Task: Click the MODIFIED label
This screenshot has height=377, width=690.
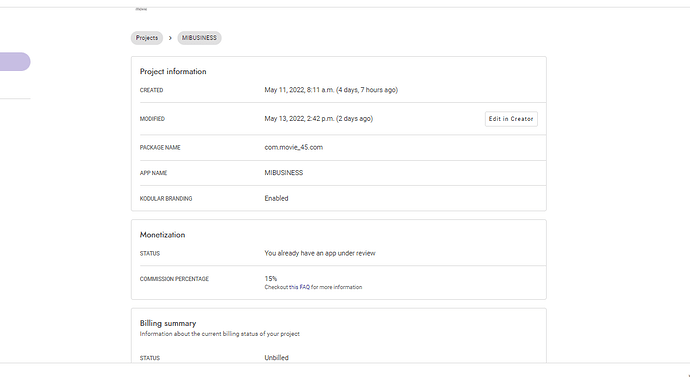Action: 152,119
